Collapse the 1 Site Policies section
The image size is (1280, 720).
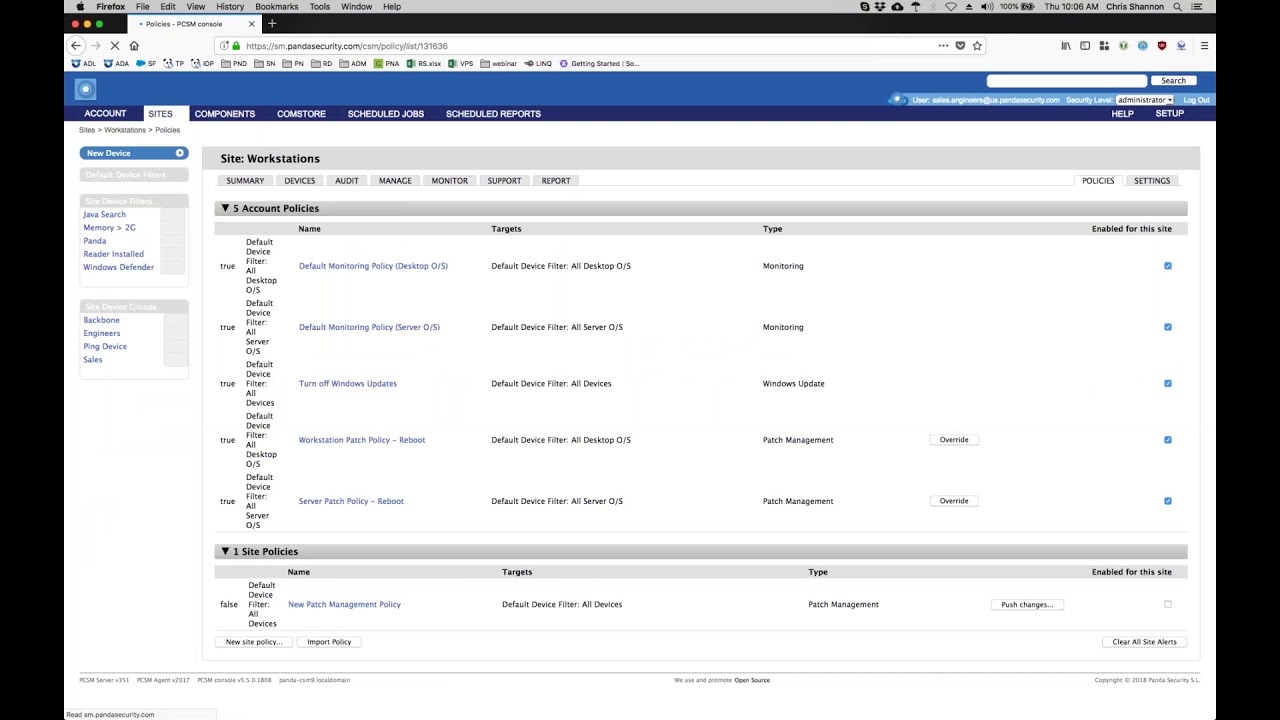click(x=225, y=551)
